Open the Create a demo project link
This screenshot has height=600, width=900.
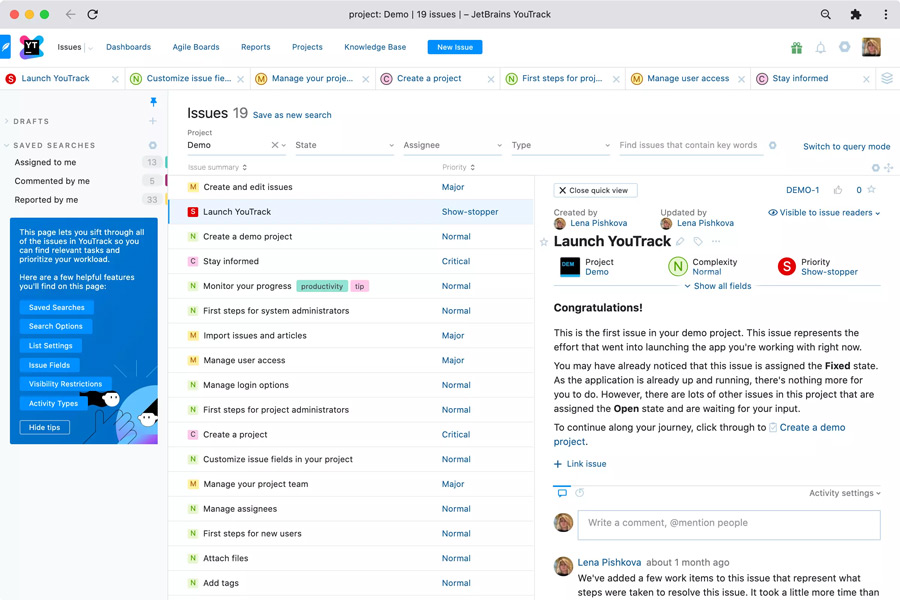pyautogui.click(x=812, y=427)
